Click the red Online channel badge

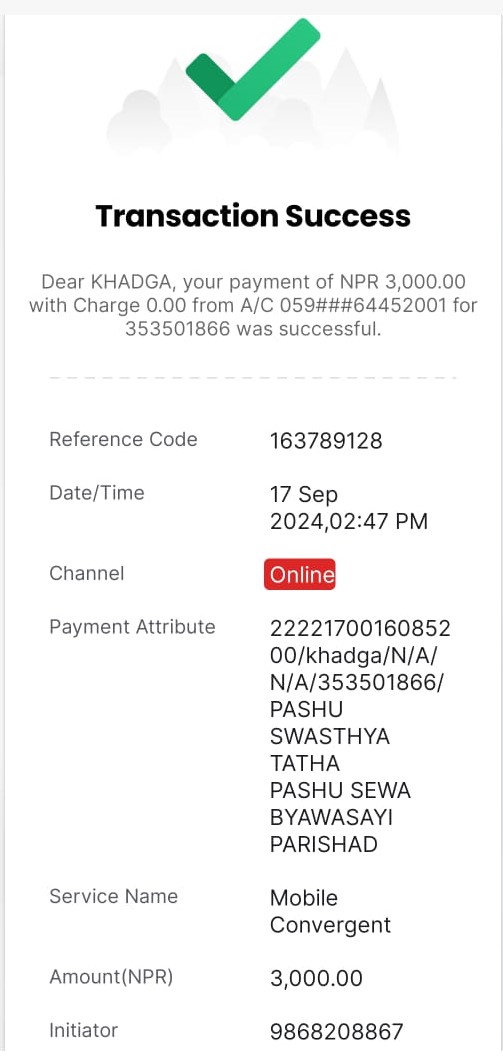299,574
